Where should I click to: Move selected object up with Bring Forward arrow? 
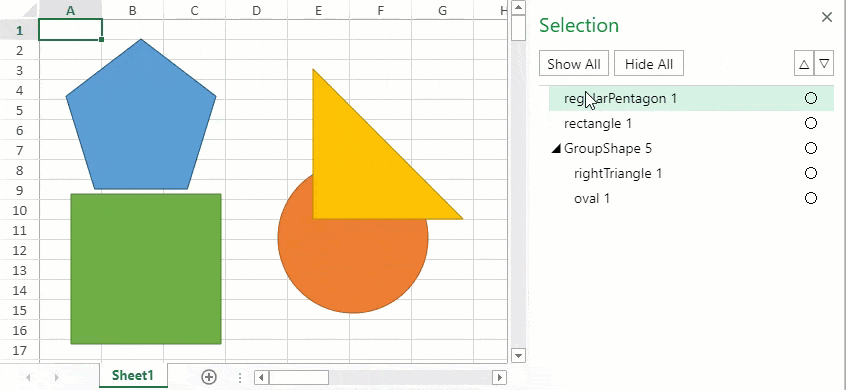(804, 64)
